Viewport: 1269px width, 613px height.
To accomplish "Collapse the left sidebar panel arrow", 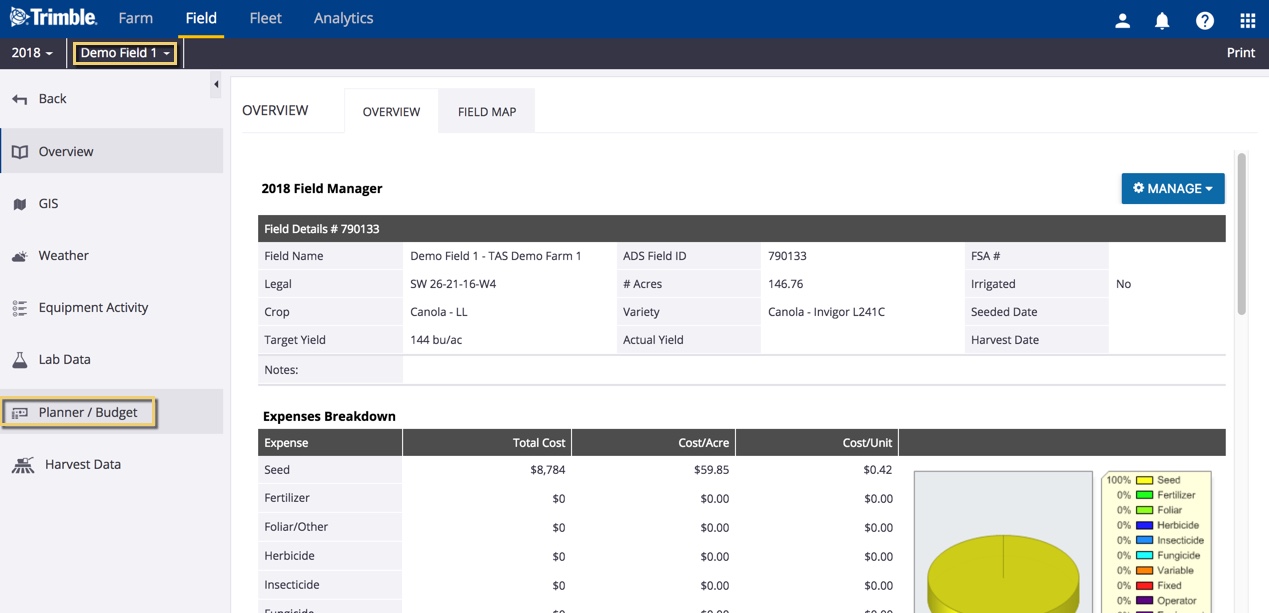I will [216, 85].
